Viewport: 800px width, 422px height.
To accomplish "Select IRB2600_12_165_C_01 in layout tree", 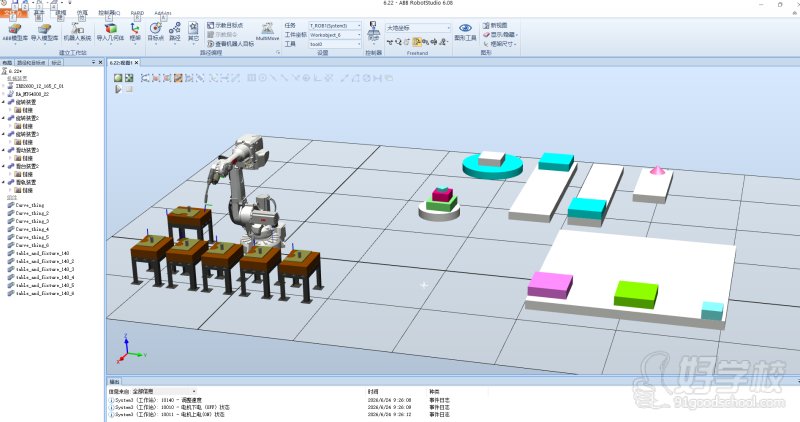I will 35,86.
